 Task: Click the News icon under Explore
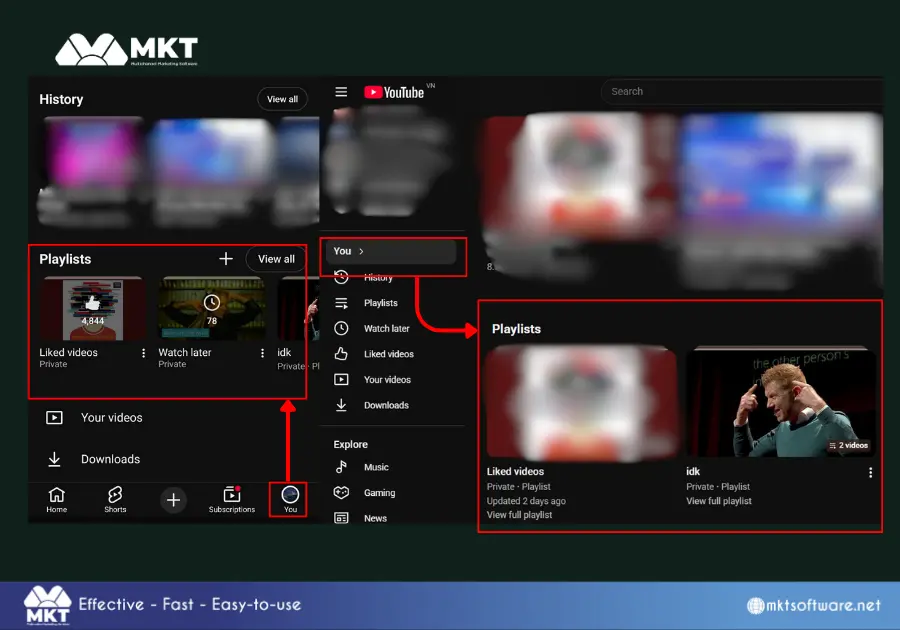click(341, 518)
